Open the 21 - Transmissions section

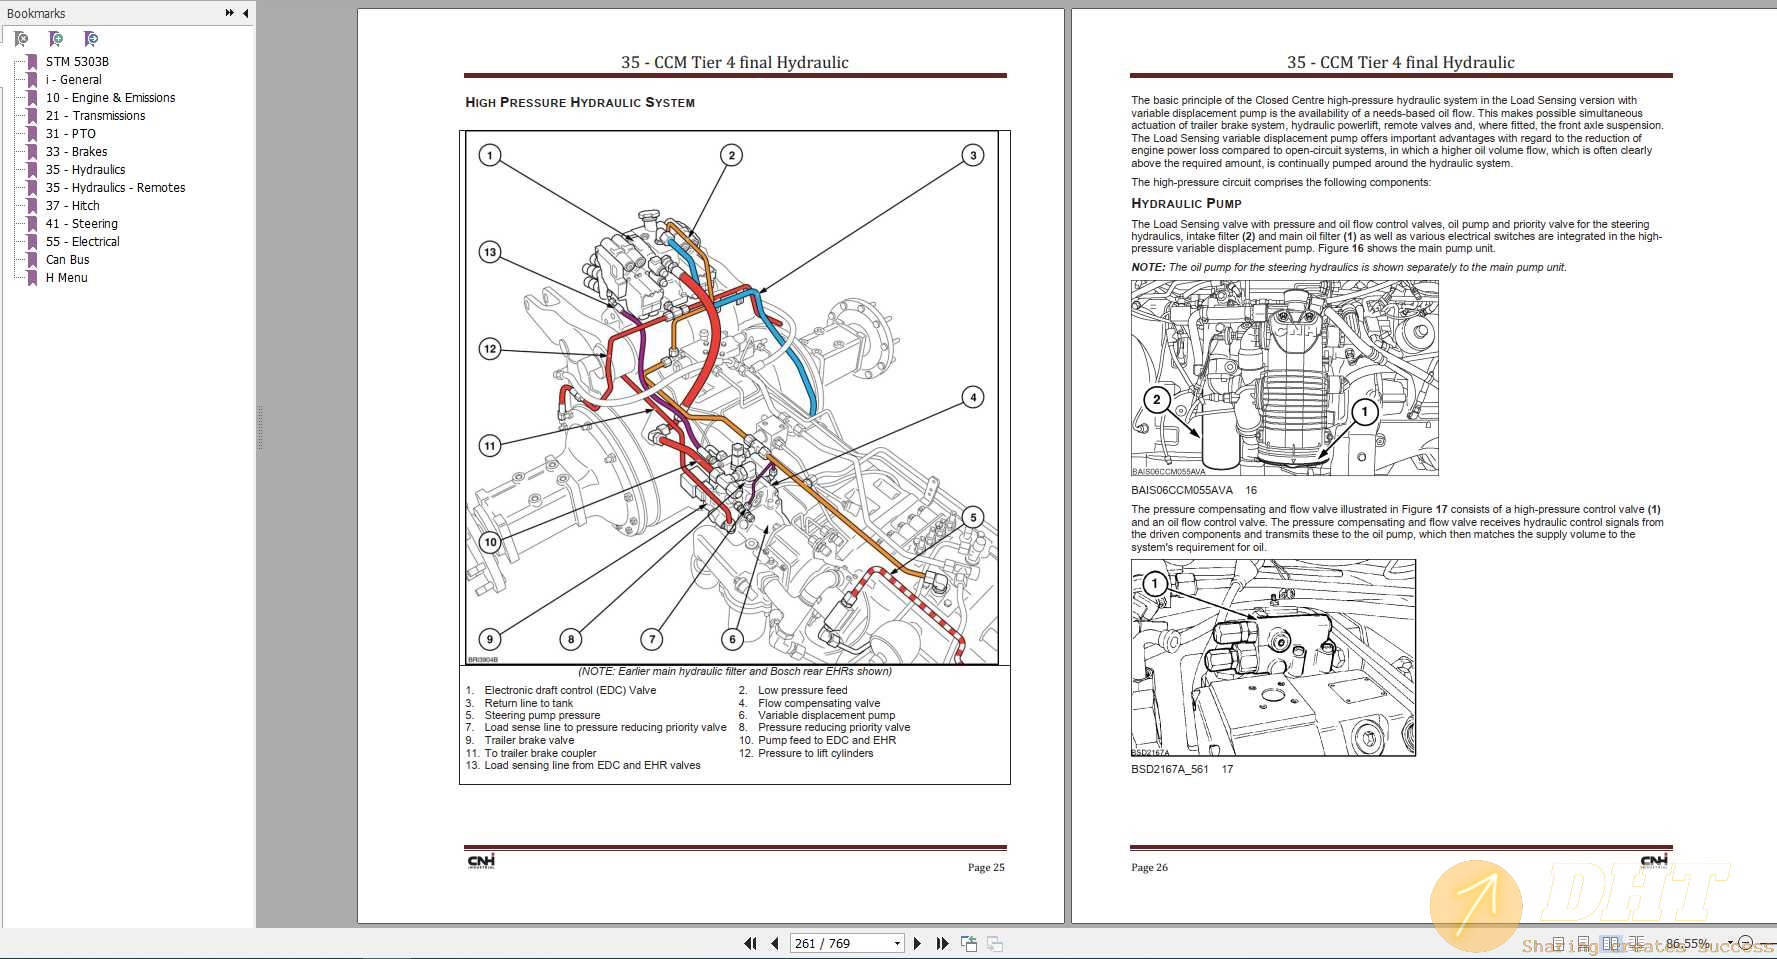click(x=94, y=115)
